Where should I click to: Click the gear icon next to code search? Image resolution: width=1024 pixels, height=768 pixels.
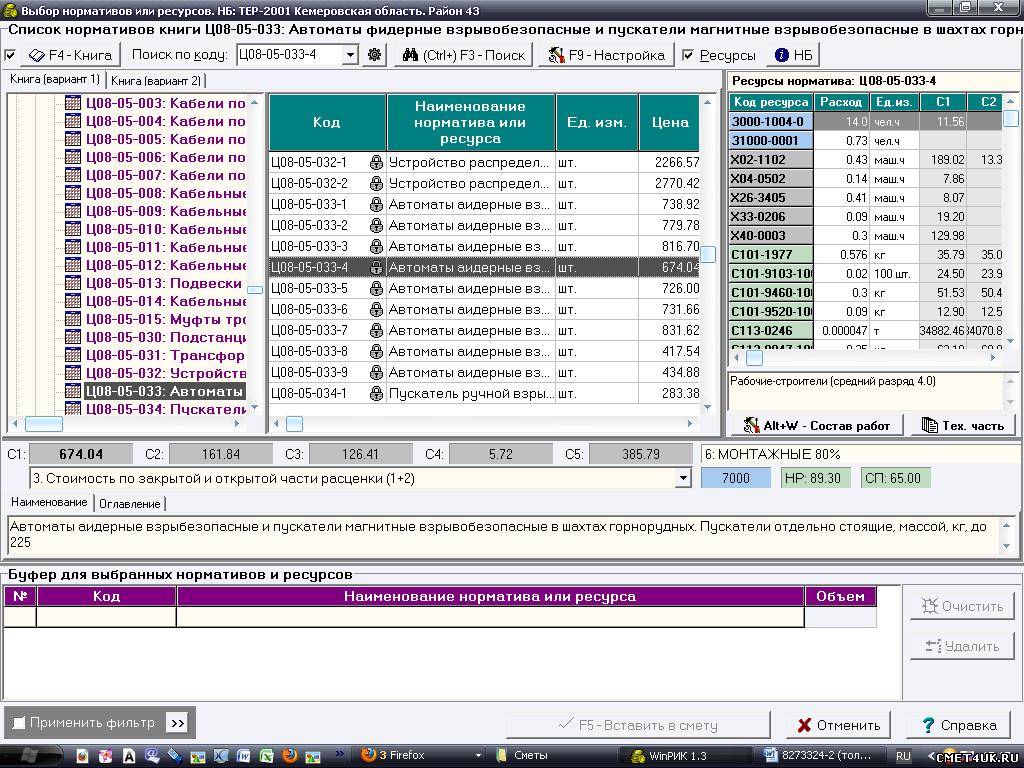pyautogui.click(x=374, y=55)
